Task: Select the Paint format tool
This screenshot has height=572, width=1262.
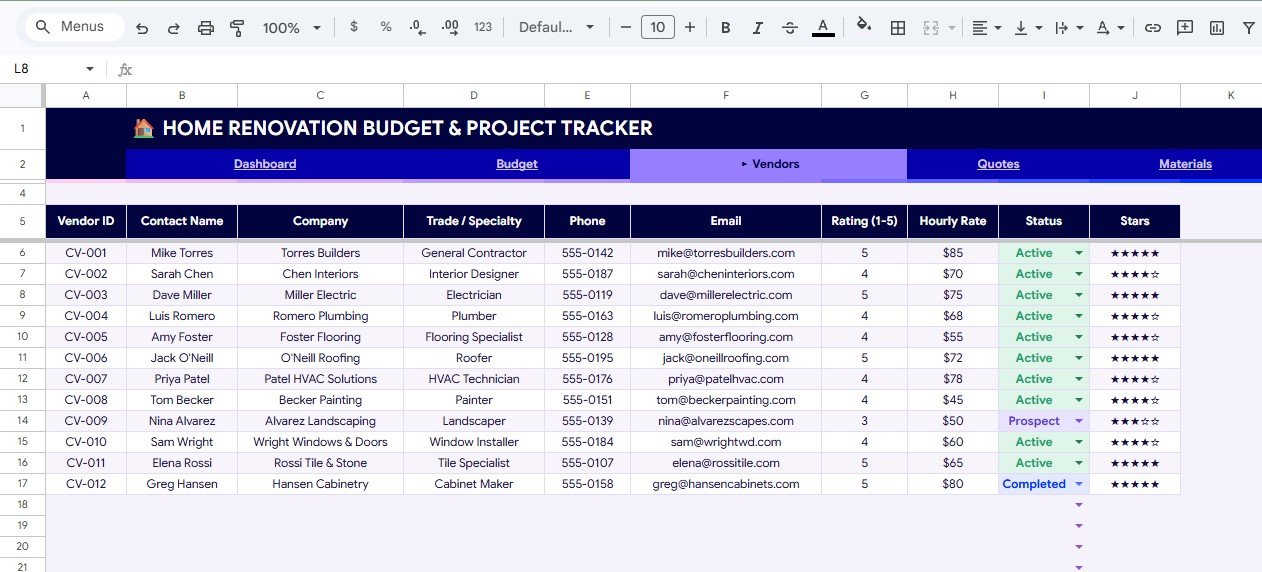Action: [237, 28]
